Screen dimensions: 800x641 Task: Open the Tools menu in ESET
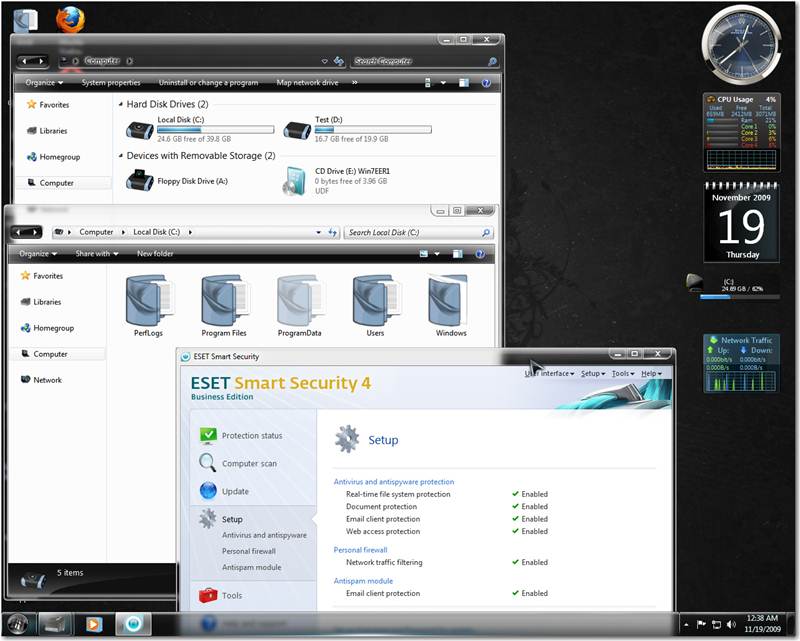[623, 374]
